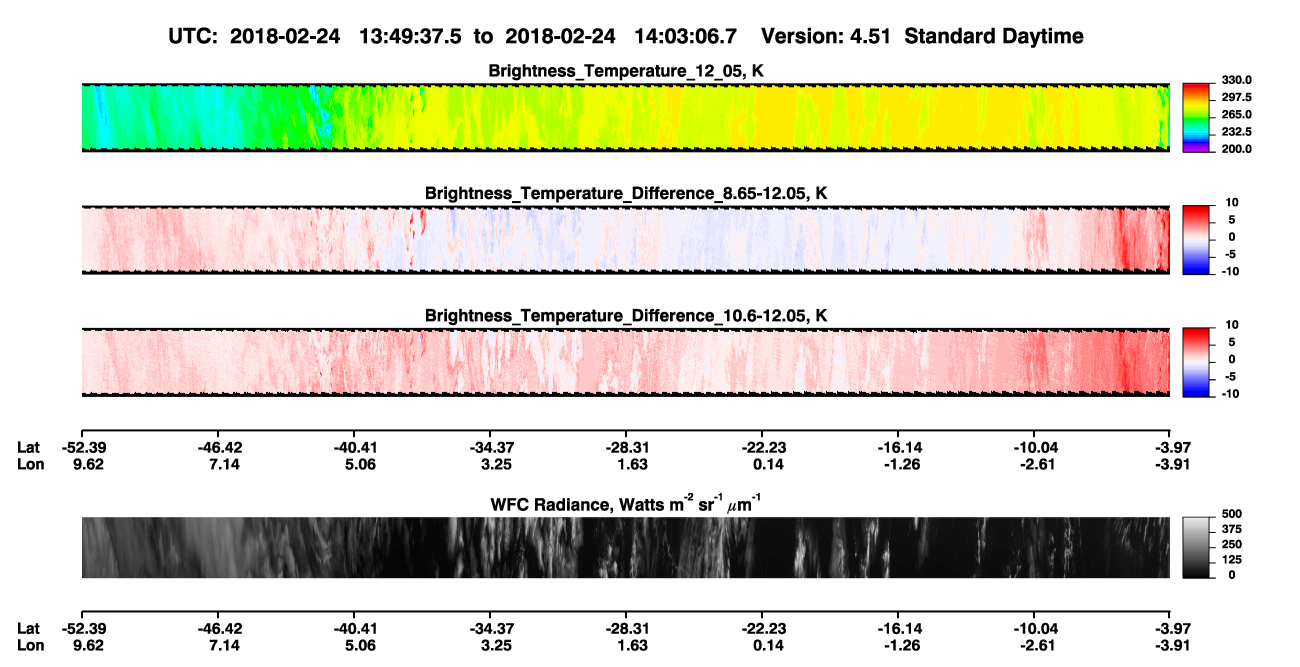Click the WFC Radiance plot title
Image resolution: width=1300 pixels, height=667 pixels.
pos(626,502)
